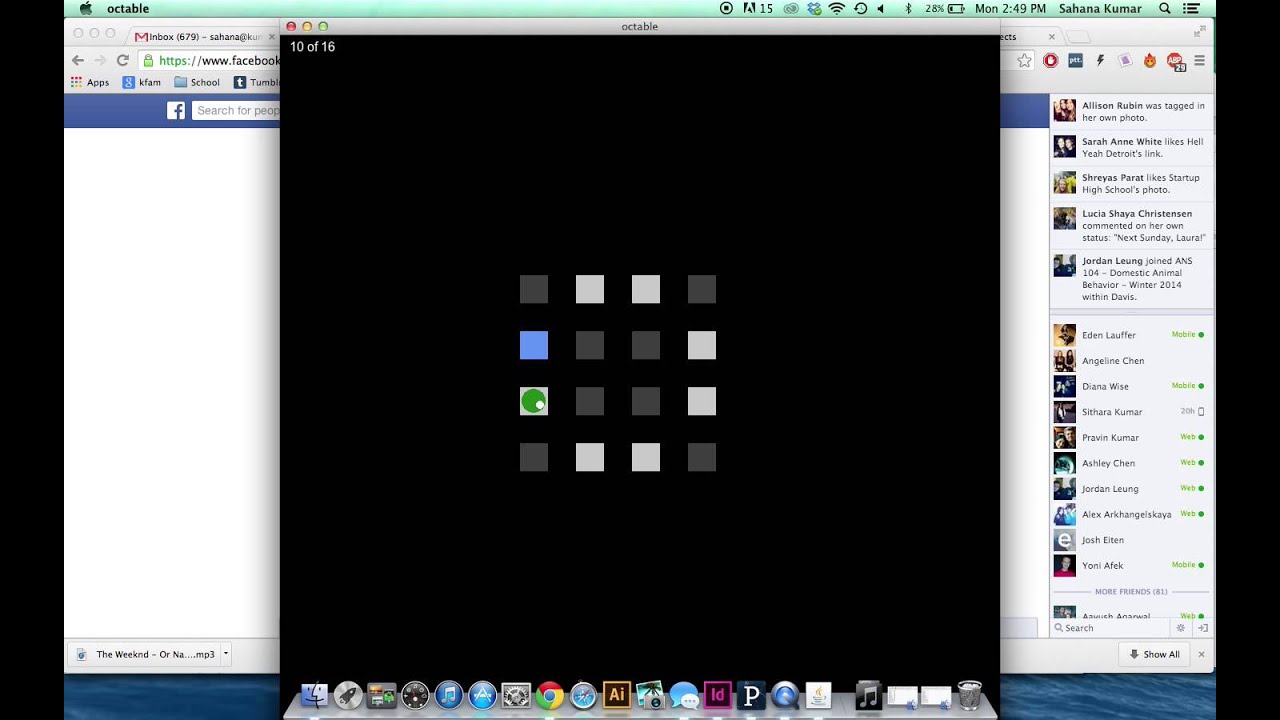This screenshot has height=720, width=1280.
Task: Launch Safari from the Dock
Action: click(583, 694)
